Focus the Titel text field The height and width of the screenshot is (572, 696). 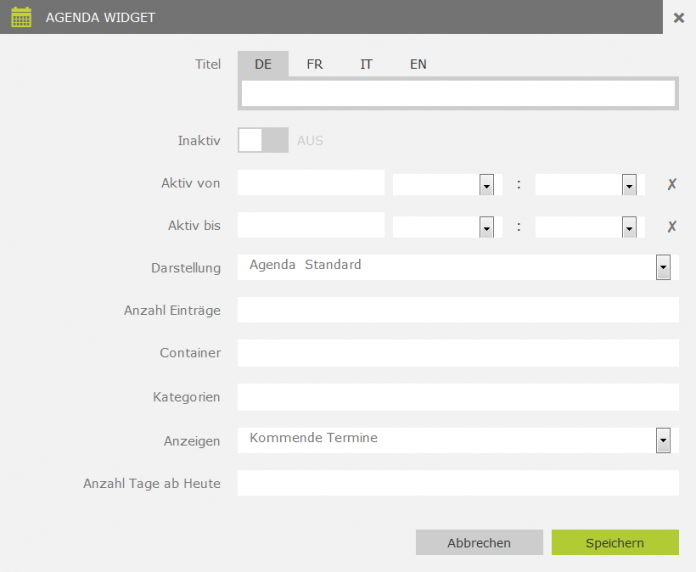pos(458,94)
